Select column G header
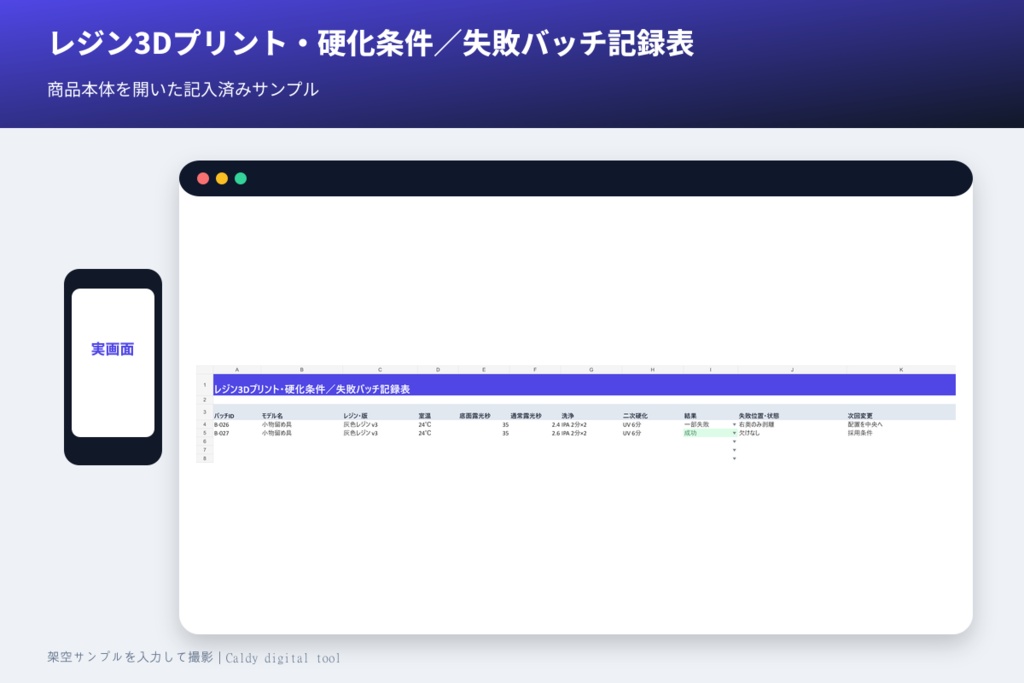 (590, 370)
